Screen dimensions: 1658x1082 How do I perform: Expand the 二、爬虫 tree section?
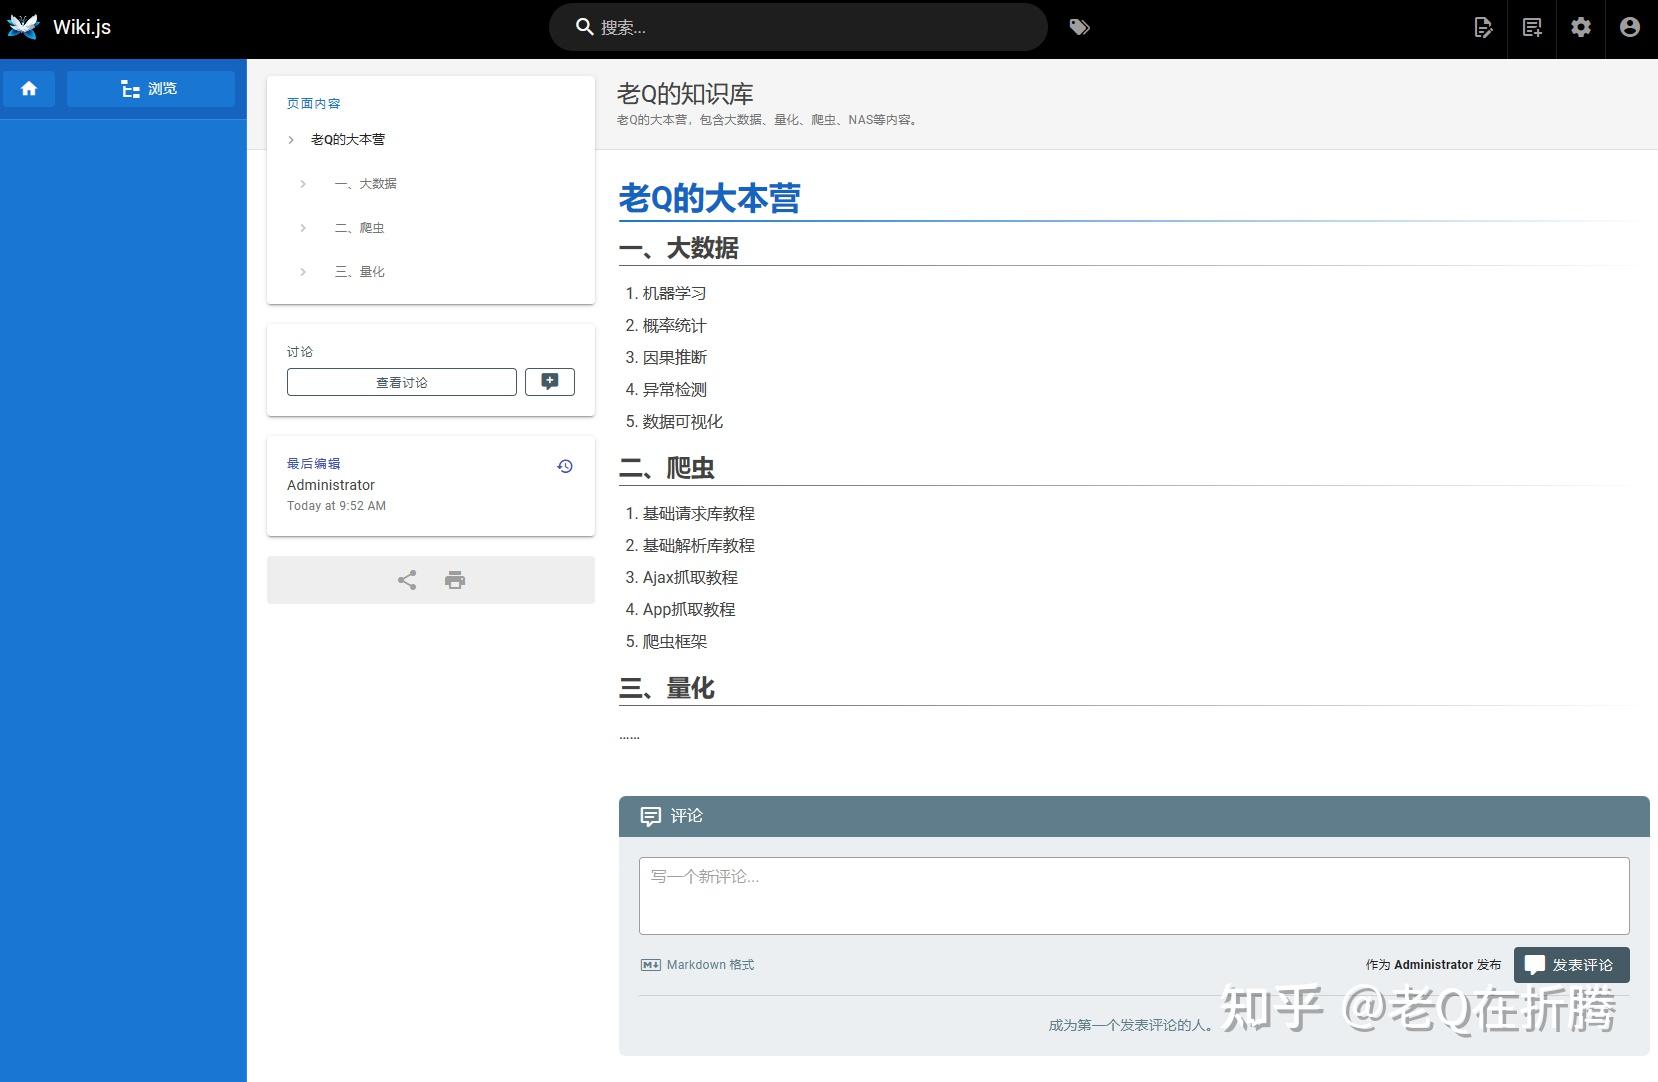click(x=303, y=228)
